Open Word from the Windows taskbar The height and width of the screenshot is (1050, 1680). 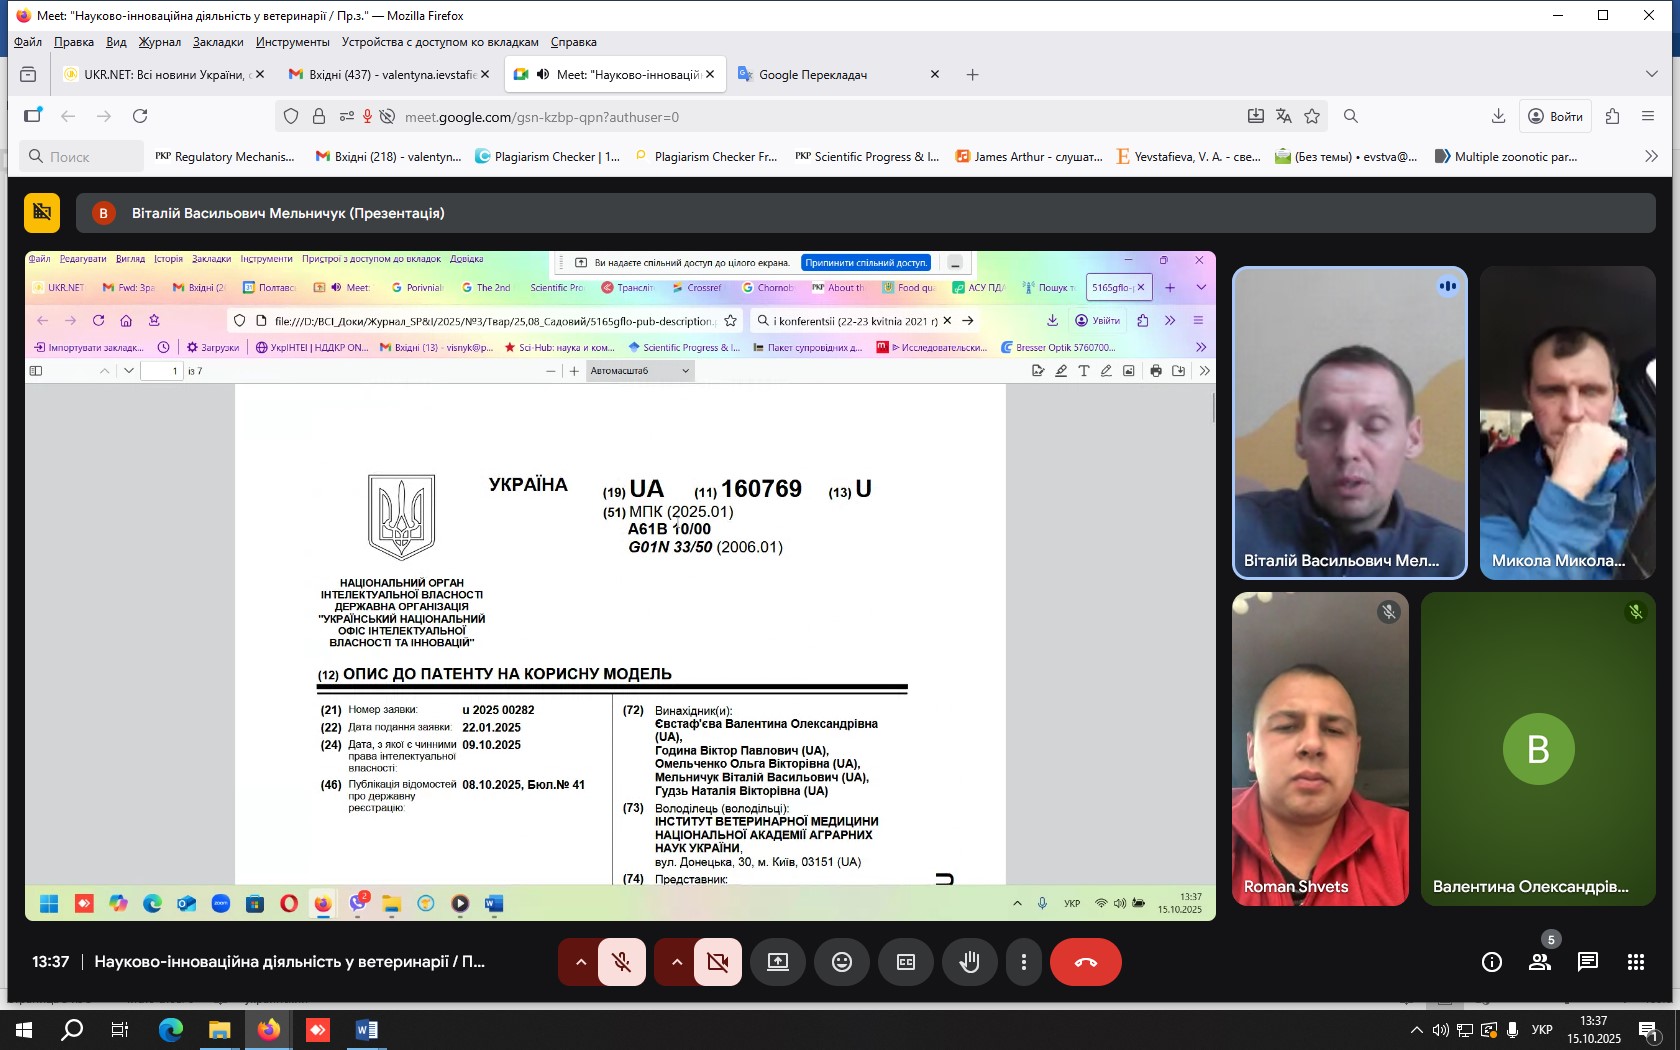pyautogui.click(x=366, y=1029)
